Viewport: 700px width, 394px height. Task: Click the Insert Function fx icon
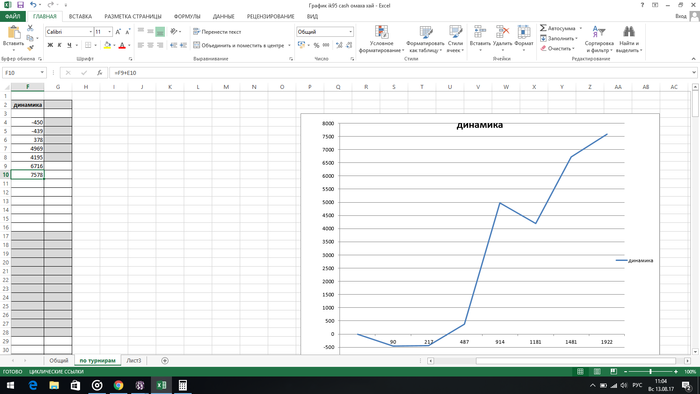pos(100,72)
